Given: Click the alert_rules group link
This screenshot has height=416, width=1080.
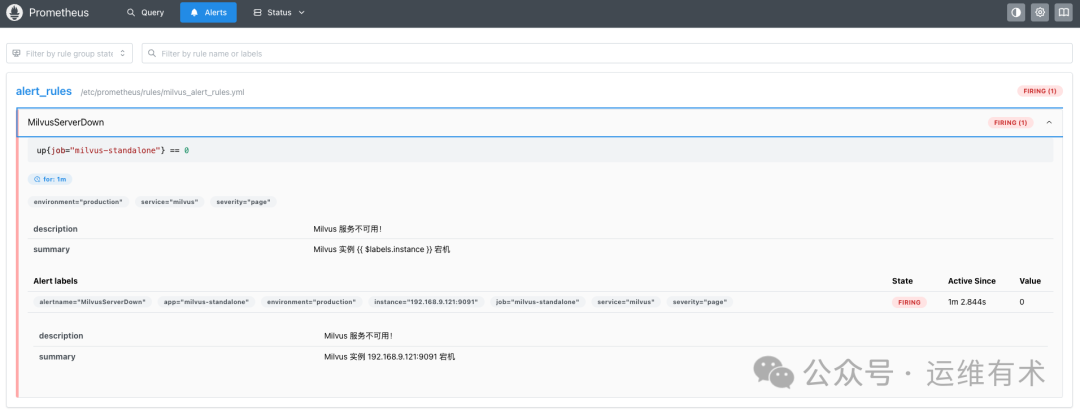Looking at the screenshot, I should tap(44, 91).
